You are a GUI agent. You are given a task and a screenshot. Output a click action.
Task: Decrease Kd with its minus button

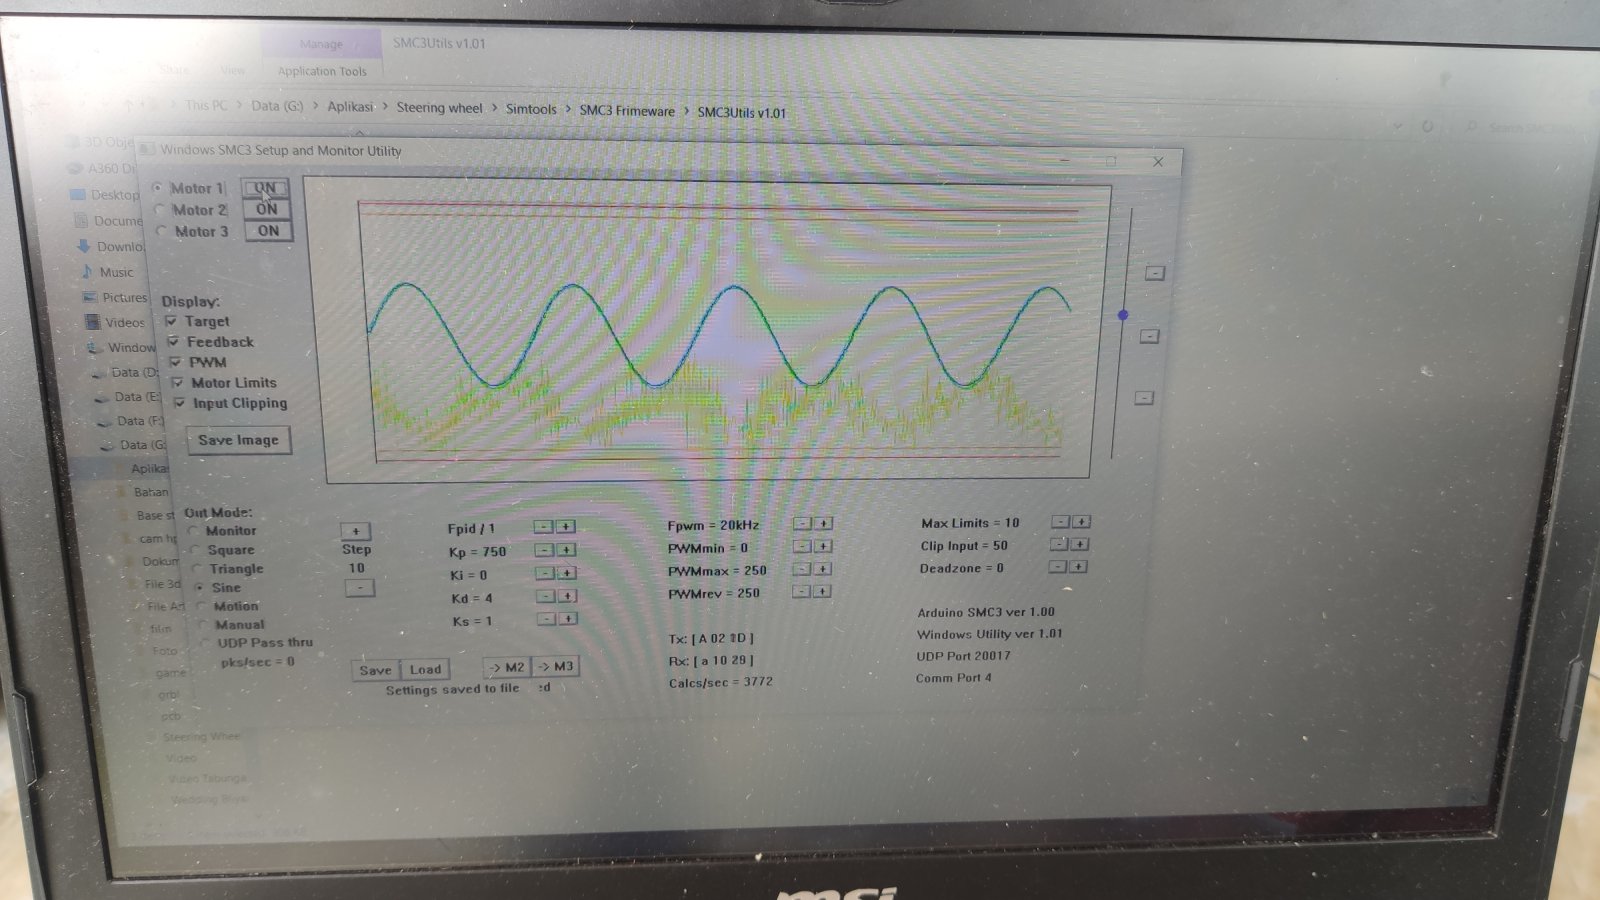pos(546,596)
